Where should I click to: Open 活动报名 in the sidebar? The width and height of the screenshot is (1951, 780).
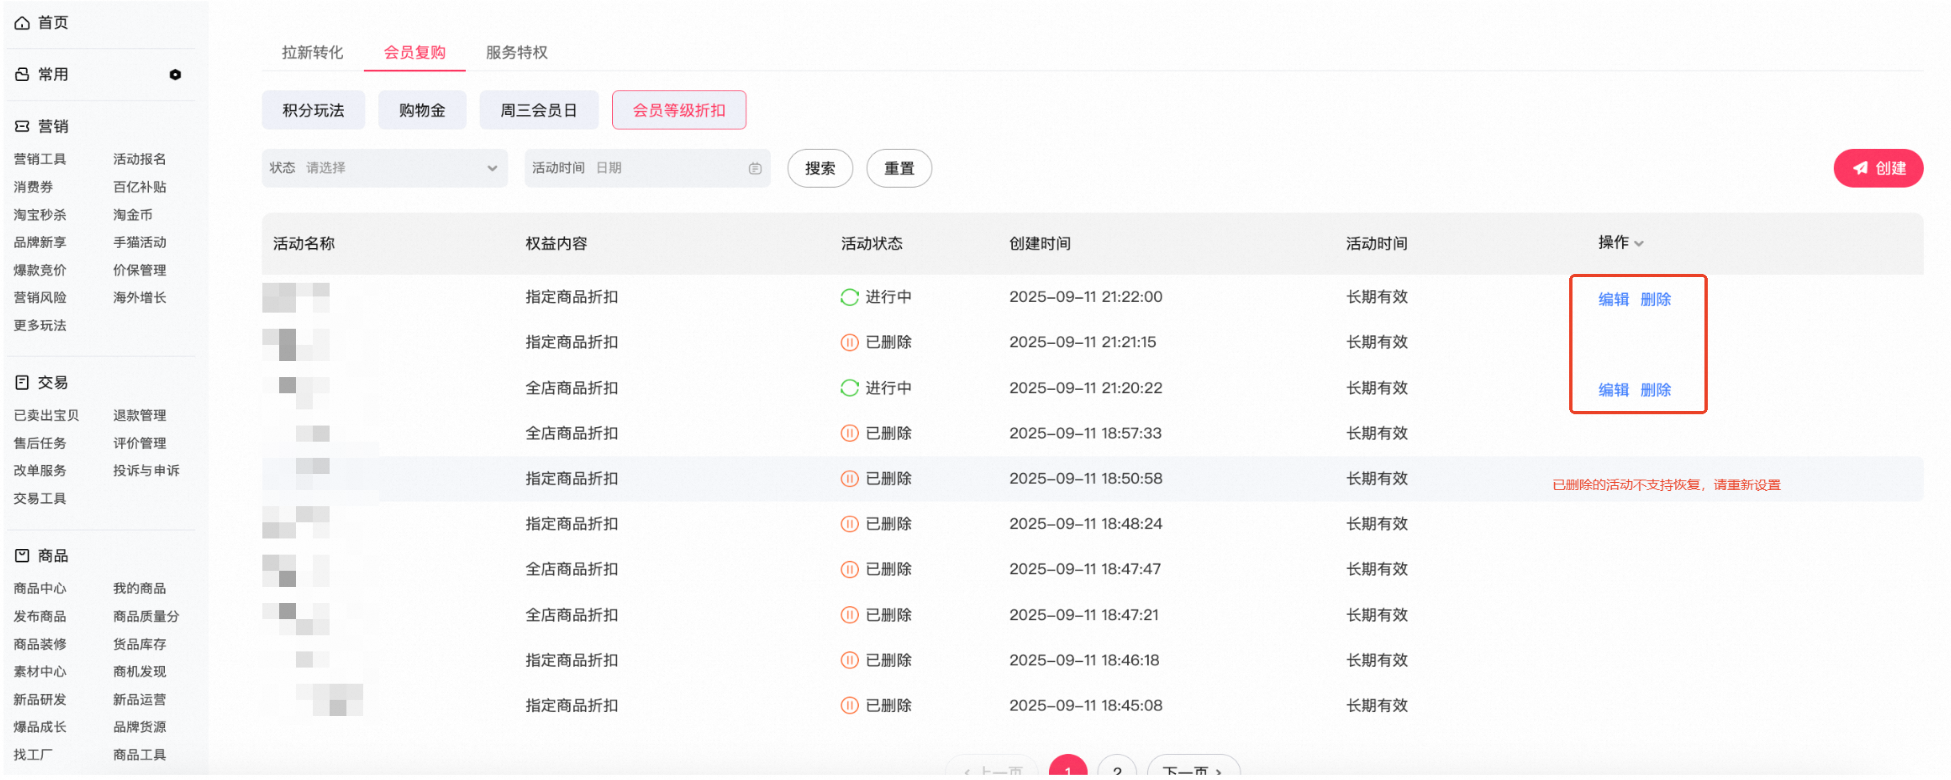[x=140, y=159]
